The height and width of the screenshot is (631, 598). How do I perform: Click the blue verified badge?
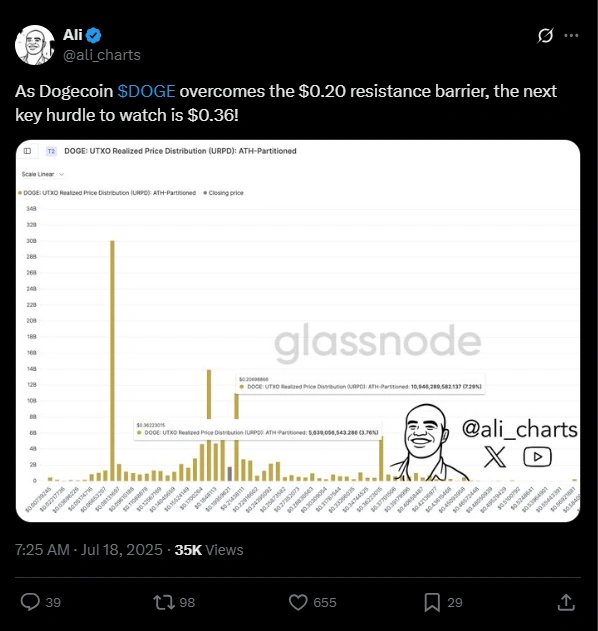[x=94, y=35]
